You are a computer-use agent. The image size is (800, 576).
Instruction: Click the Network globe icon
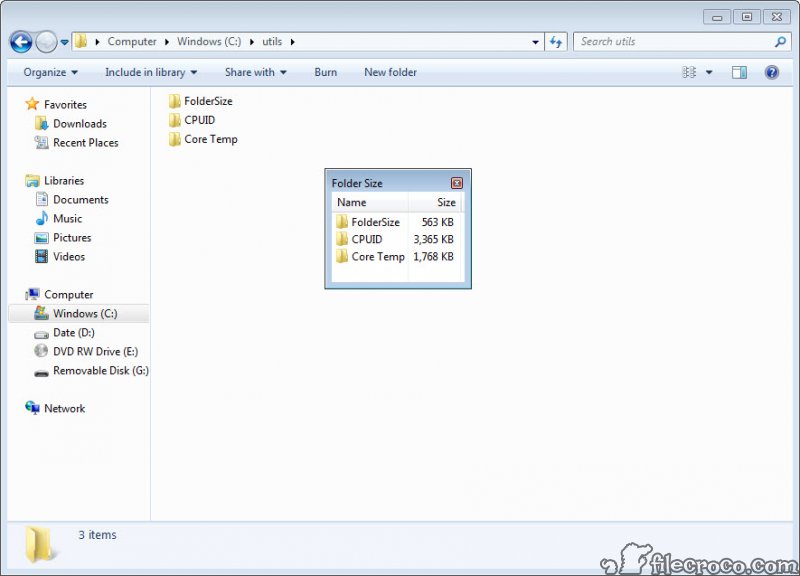pyautogui.click(x=32, y=408)
